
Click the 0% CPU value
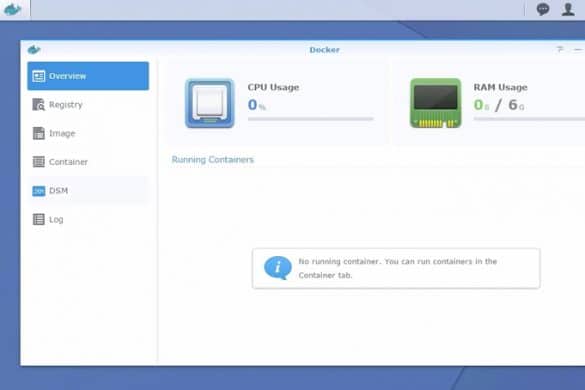257,105
